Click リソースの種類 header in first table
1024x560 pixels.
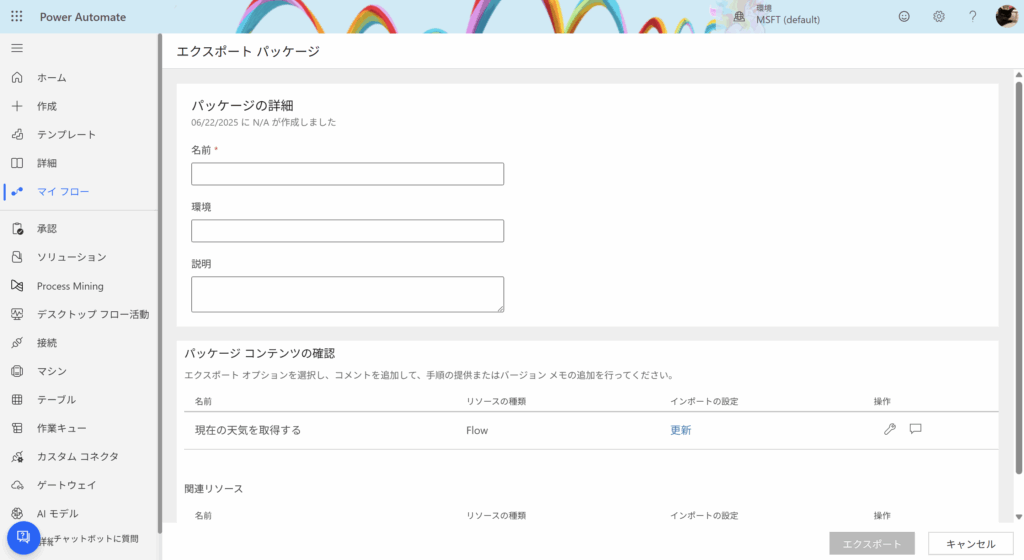tap(496, 401)
